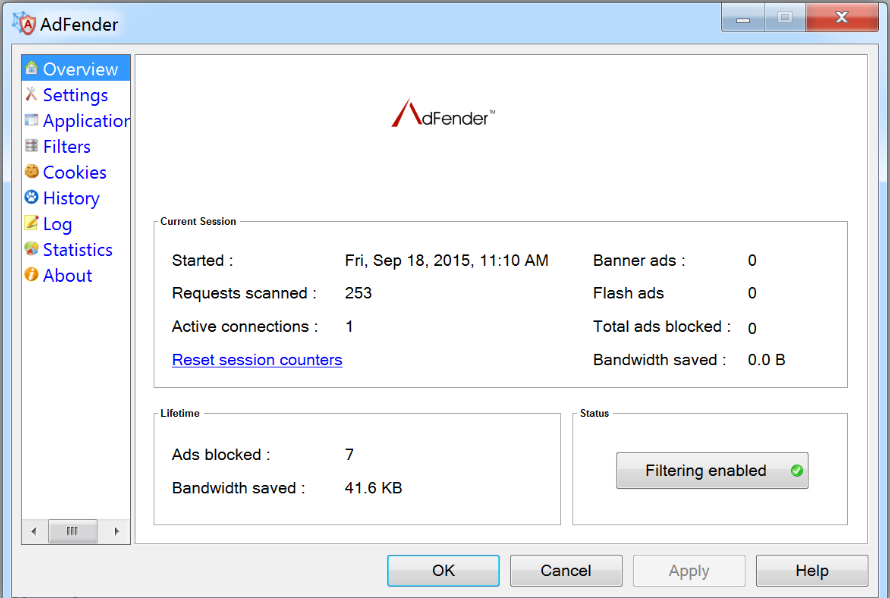The width and height of the screenshot is (890, 598).
Task: Open Help with the Help button
Action: pyautogui.click(x=812, y=570)
